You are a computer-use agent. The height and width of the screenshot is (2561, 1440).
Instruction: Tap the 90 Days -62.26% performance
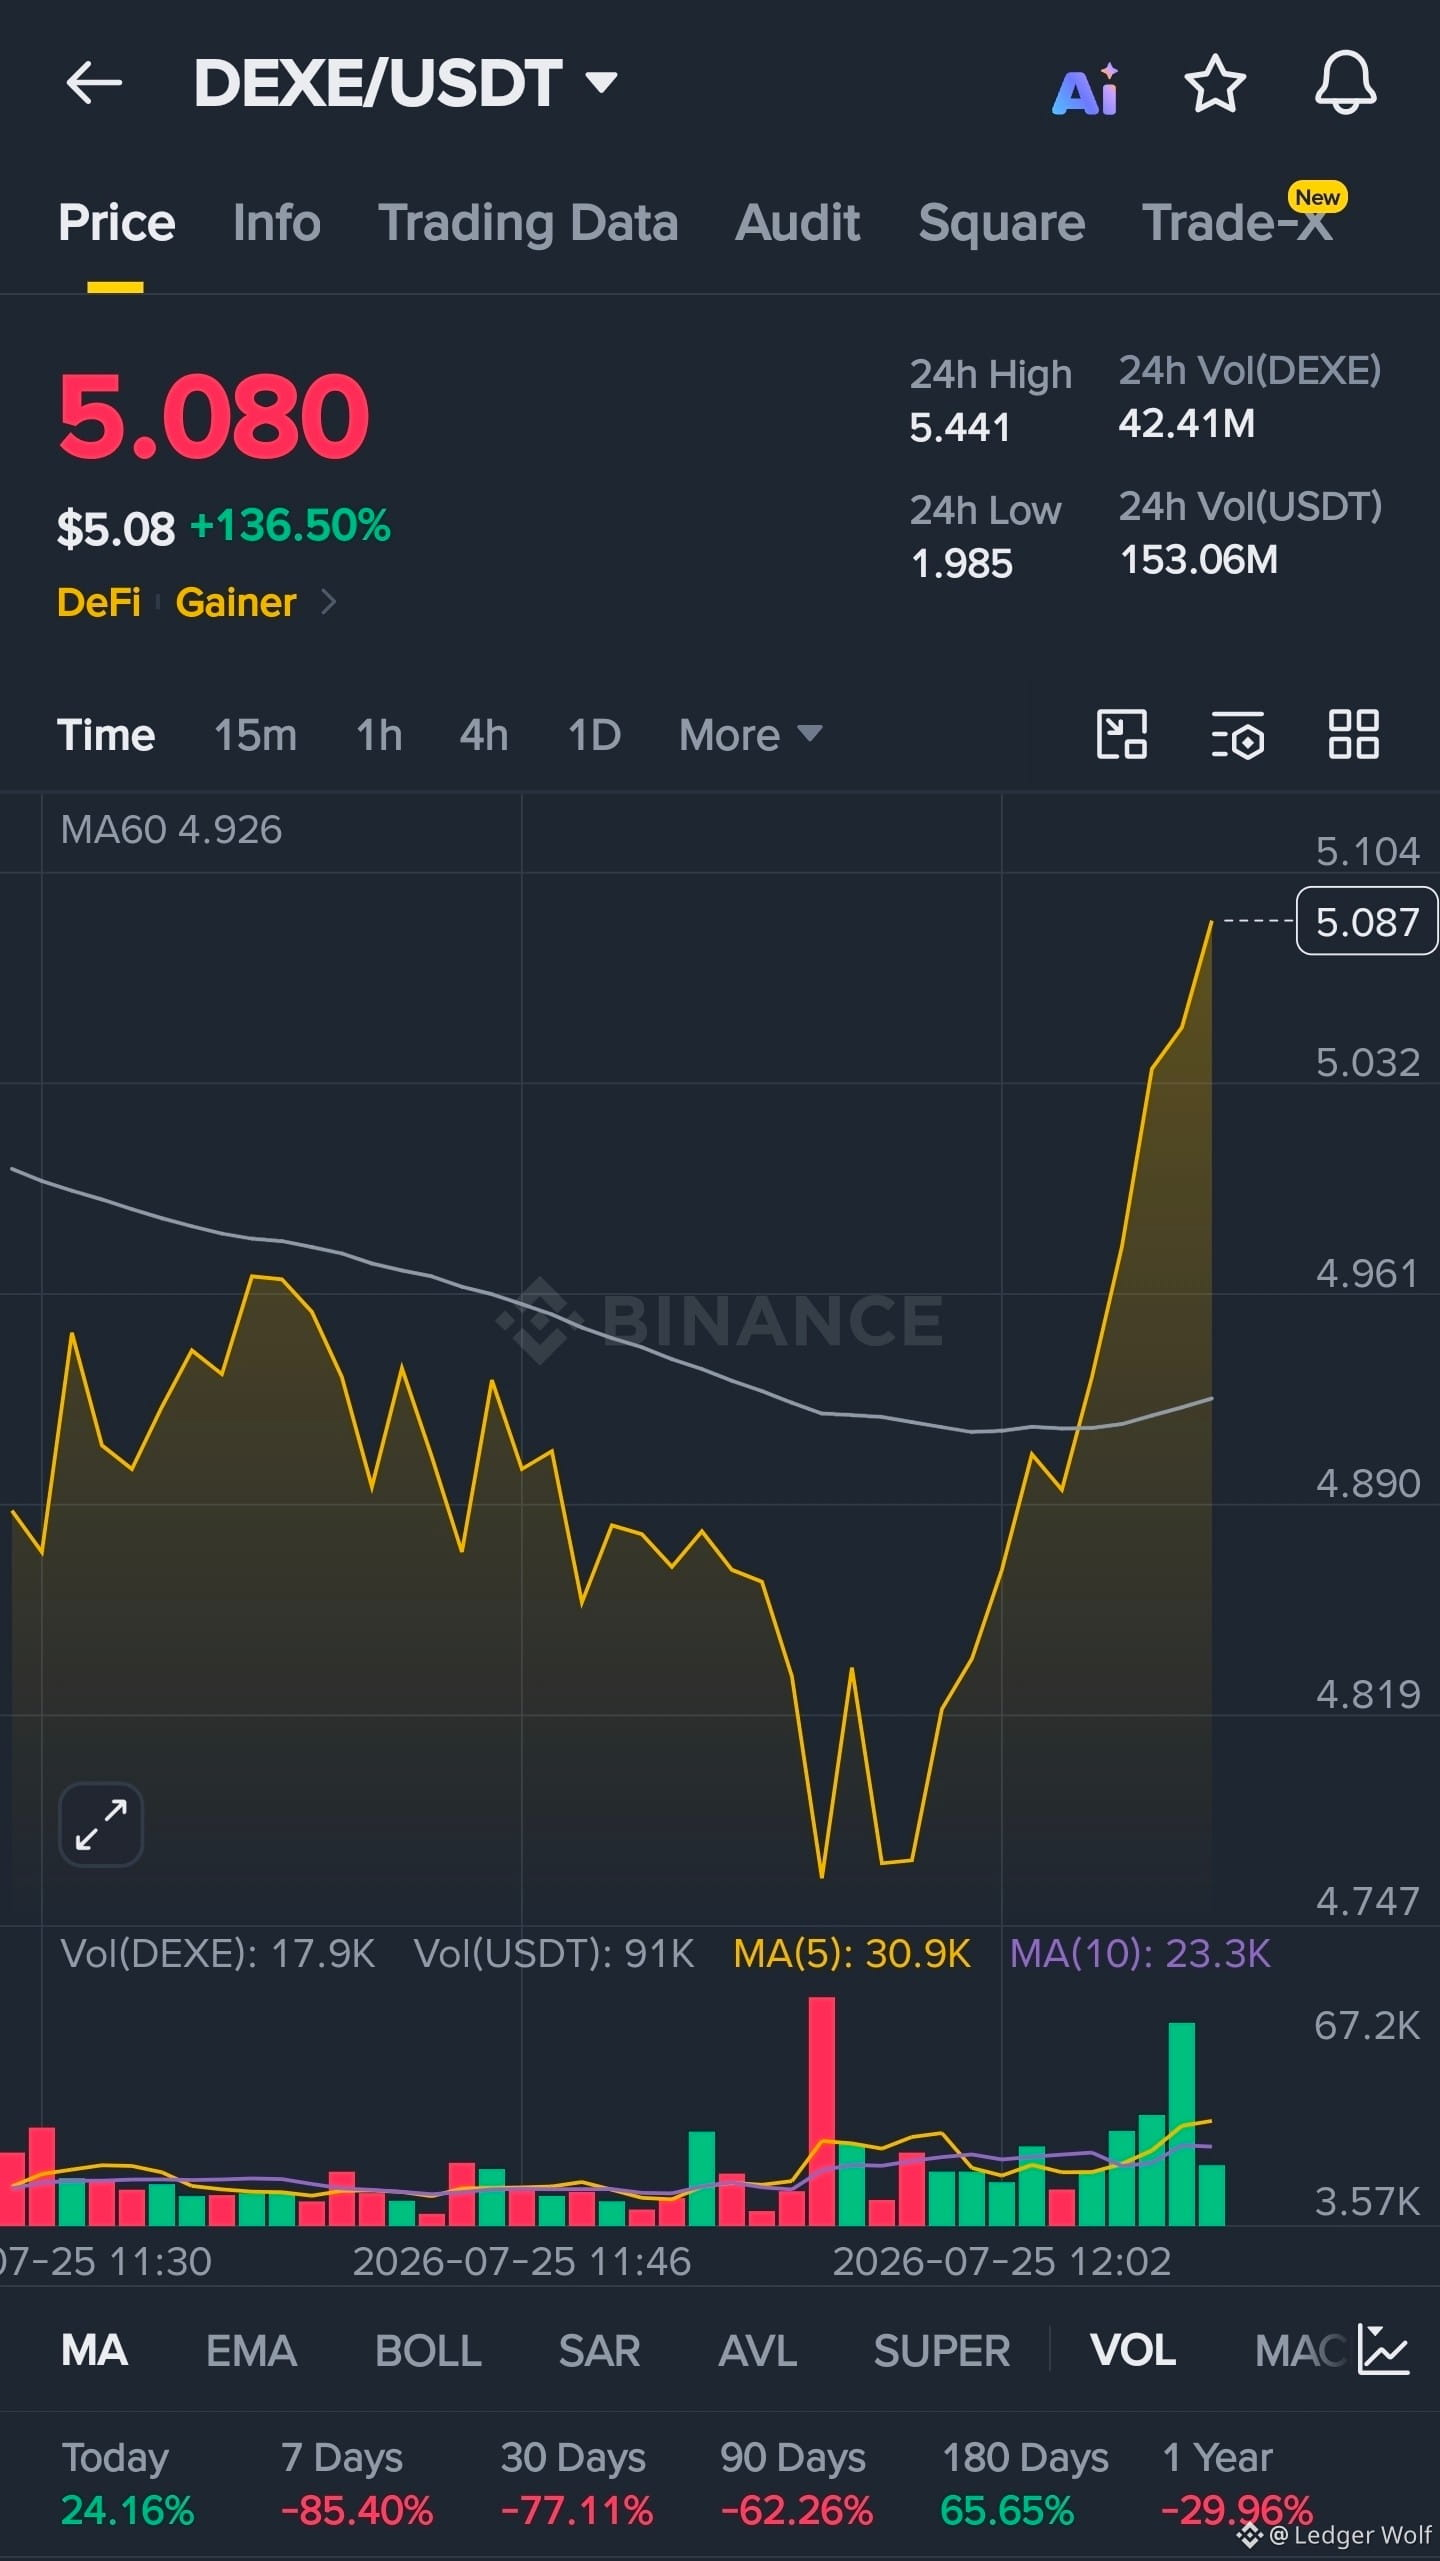[797, 2484]
